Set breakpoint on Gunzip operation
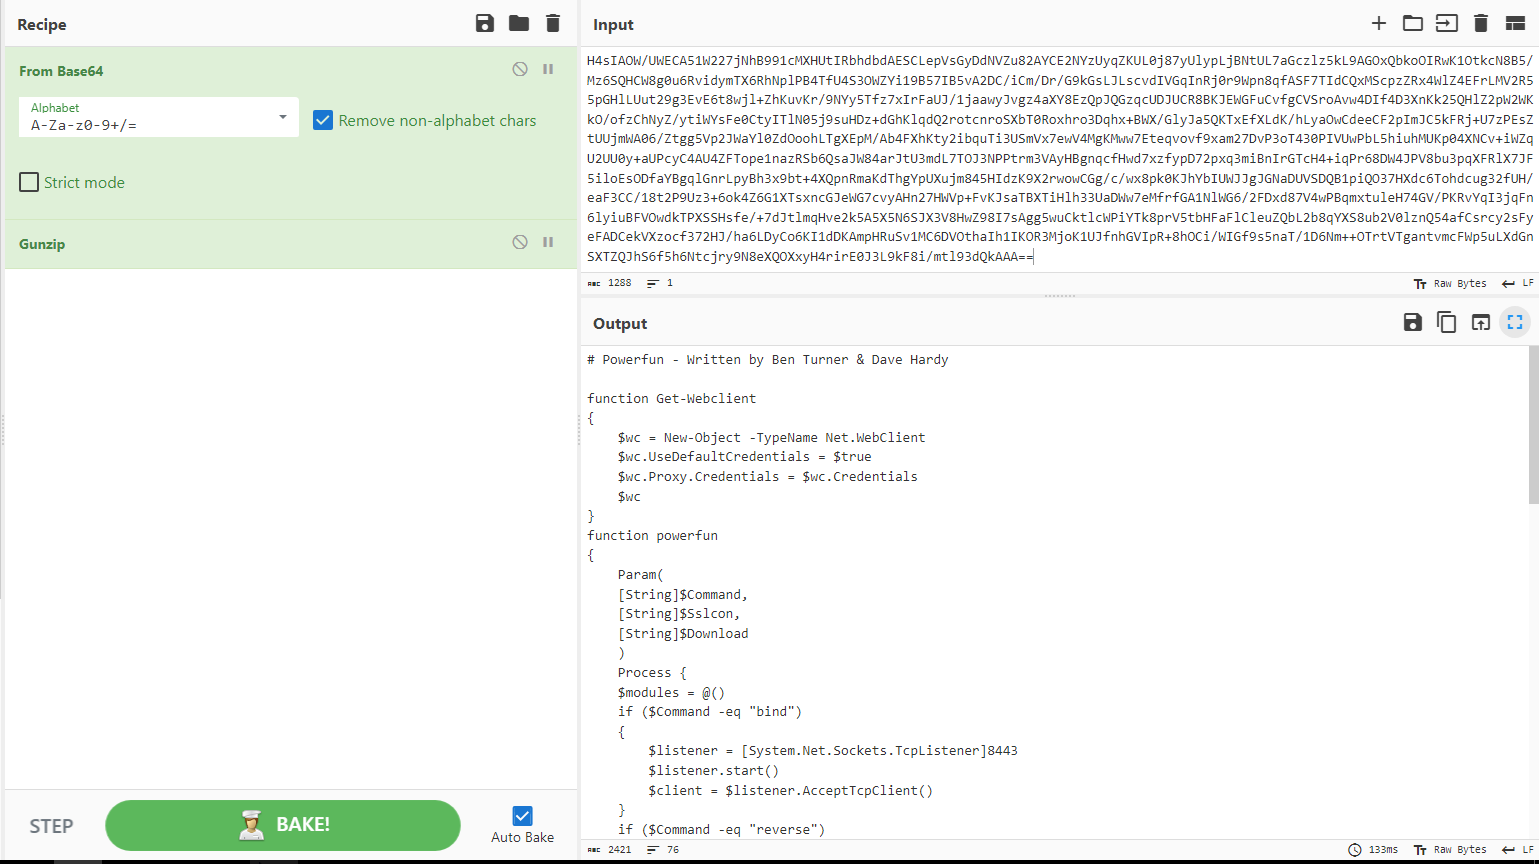 pyautogui.click(x=548, y=243)
